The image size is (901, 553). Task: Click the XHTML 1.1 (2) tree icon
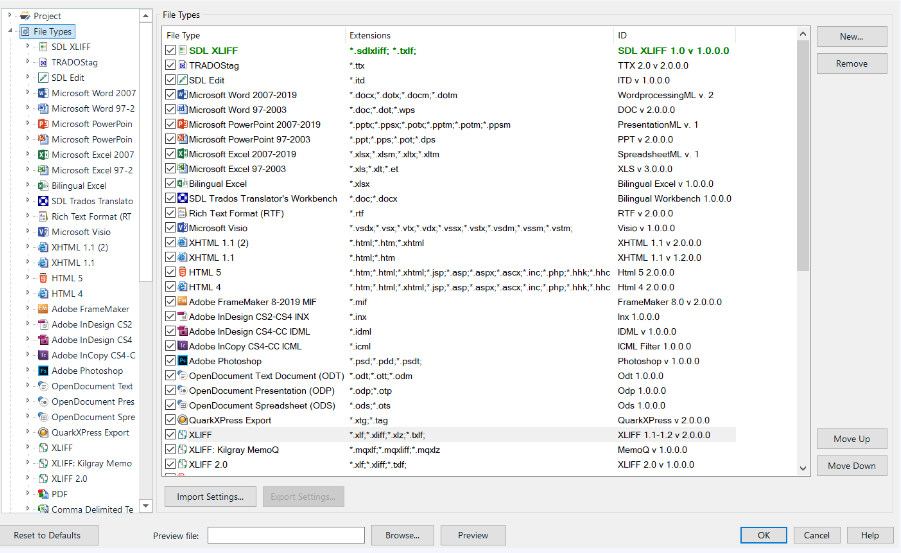pos(43,247)
